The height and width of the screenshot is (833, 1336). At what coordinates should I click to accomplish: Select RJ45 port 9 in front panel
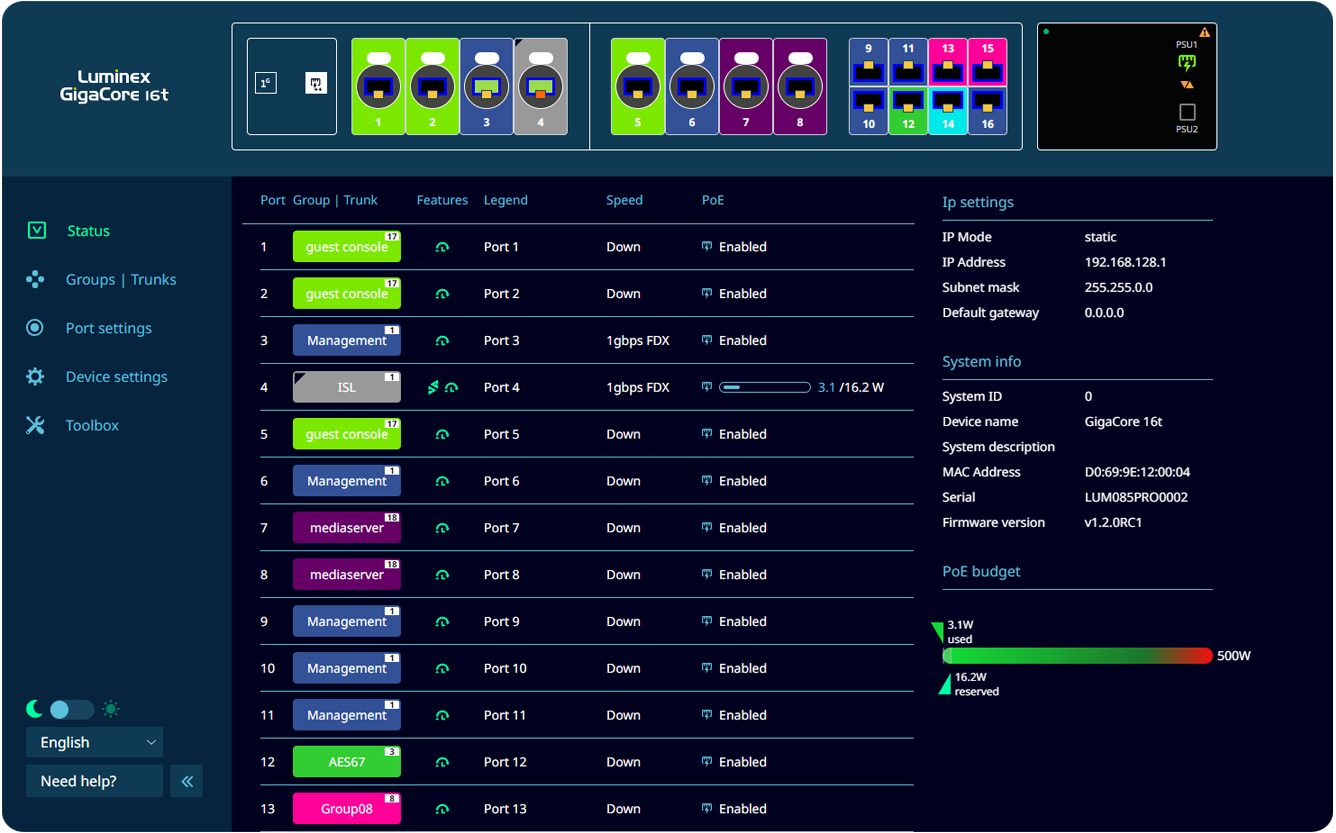pyautogui.click(x=868, y=63)
